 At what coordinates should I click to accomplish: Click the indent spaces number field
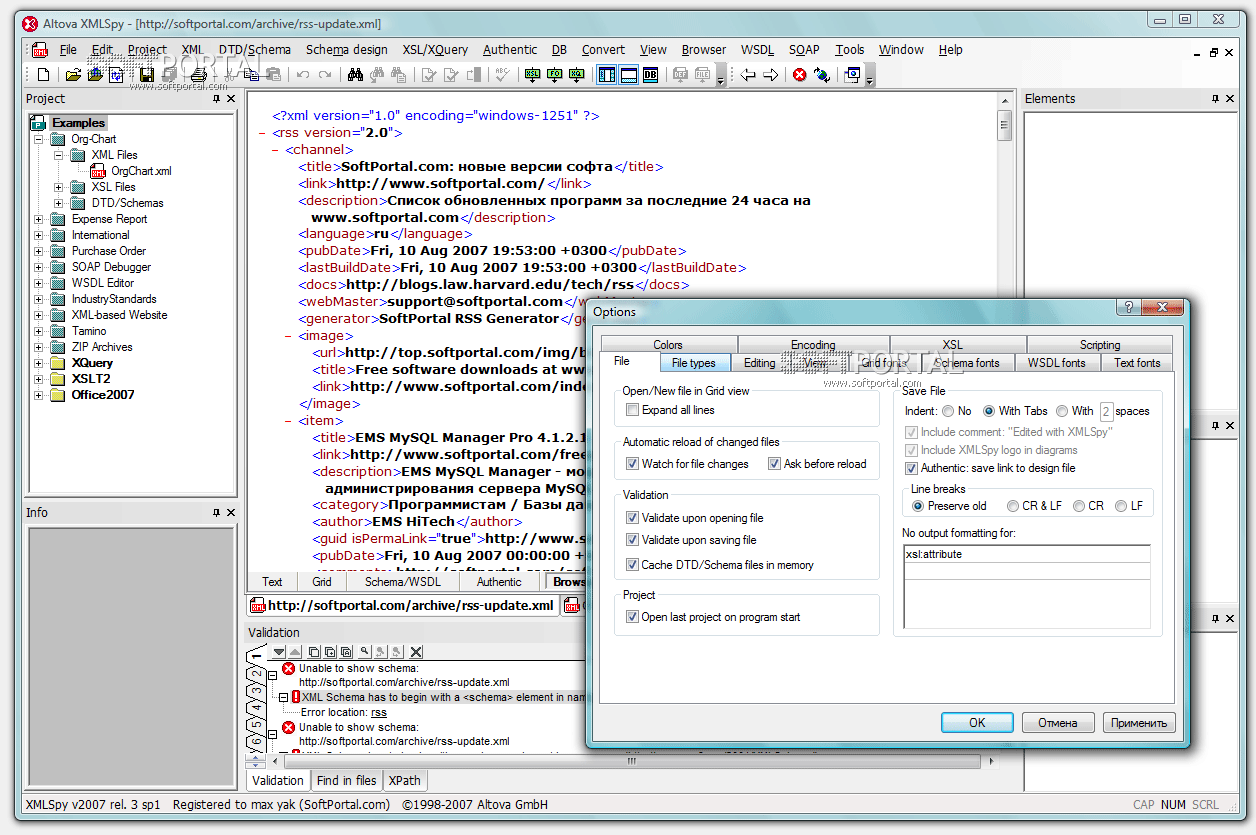pos(1106,411)
